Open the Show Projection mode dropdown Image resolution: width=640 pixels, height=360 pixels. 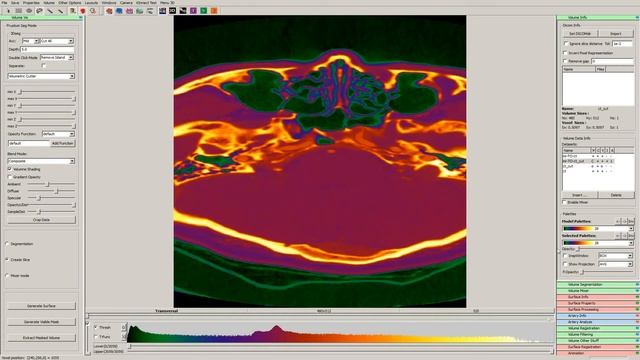(x=616, y=264)
